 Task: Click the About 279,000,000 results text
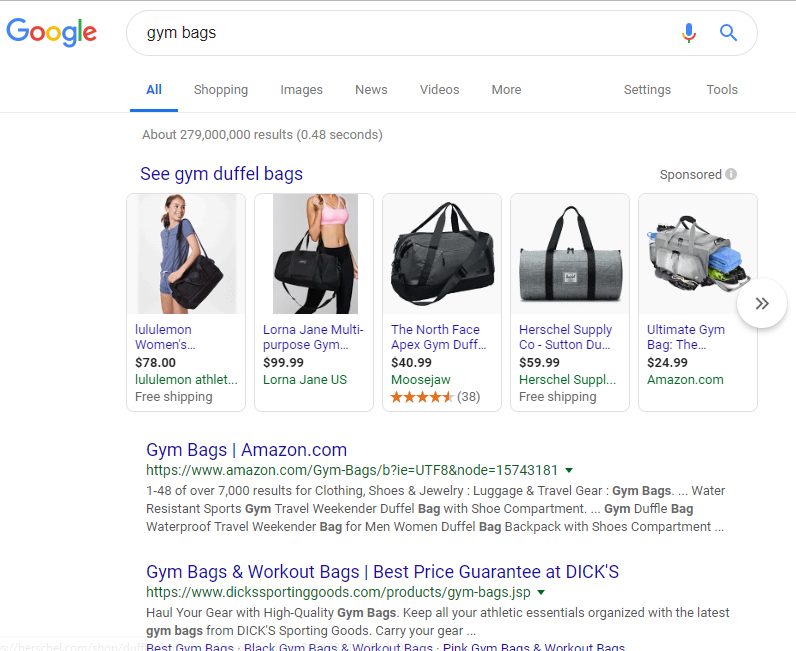click(262, 135)
